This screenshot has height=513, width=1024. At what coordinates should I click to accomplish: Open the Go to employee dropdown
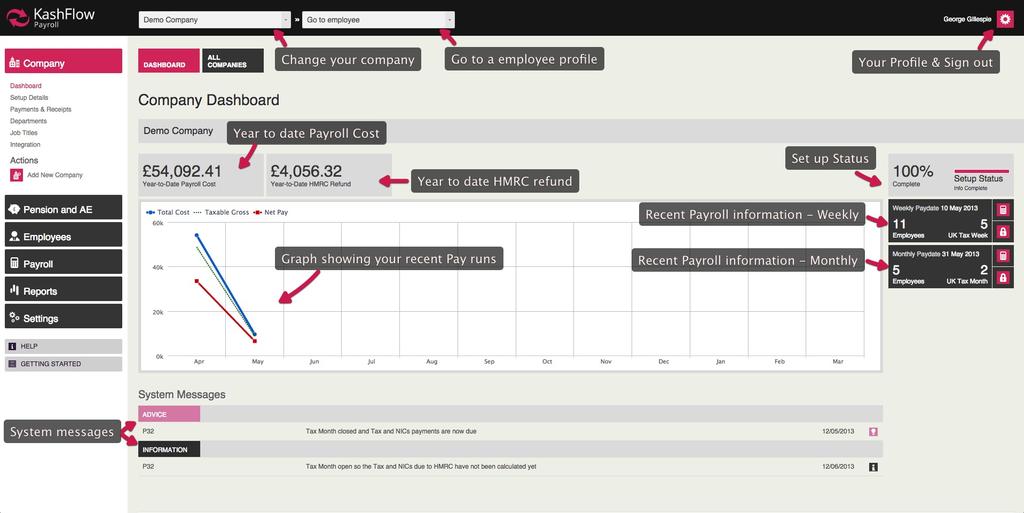378,19
